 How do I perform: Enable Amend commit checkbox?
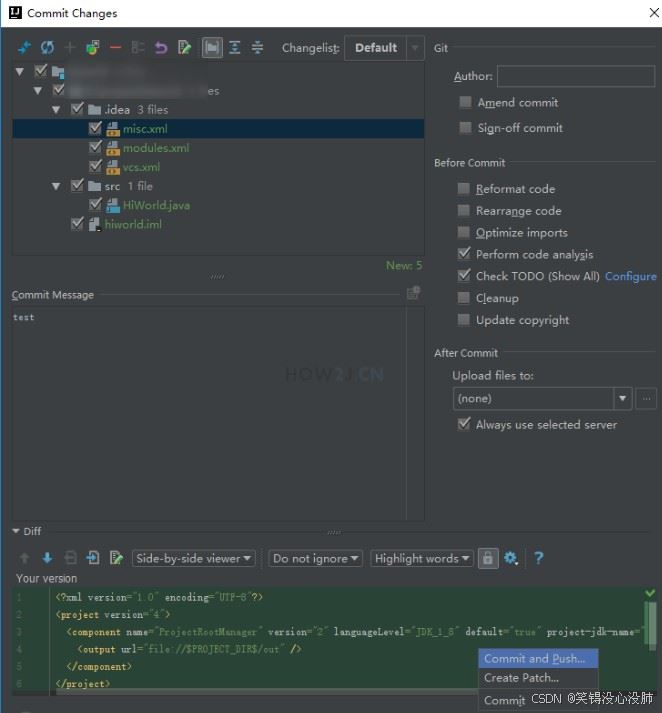pyautogui.click(x=465, y=102)
